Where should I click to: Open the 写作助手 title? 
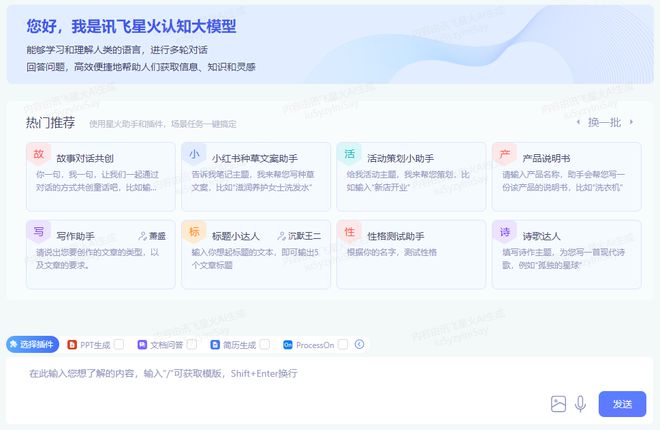(x=75, y=236)
